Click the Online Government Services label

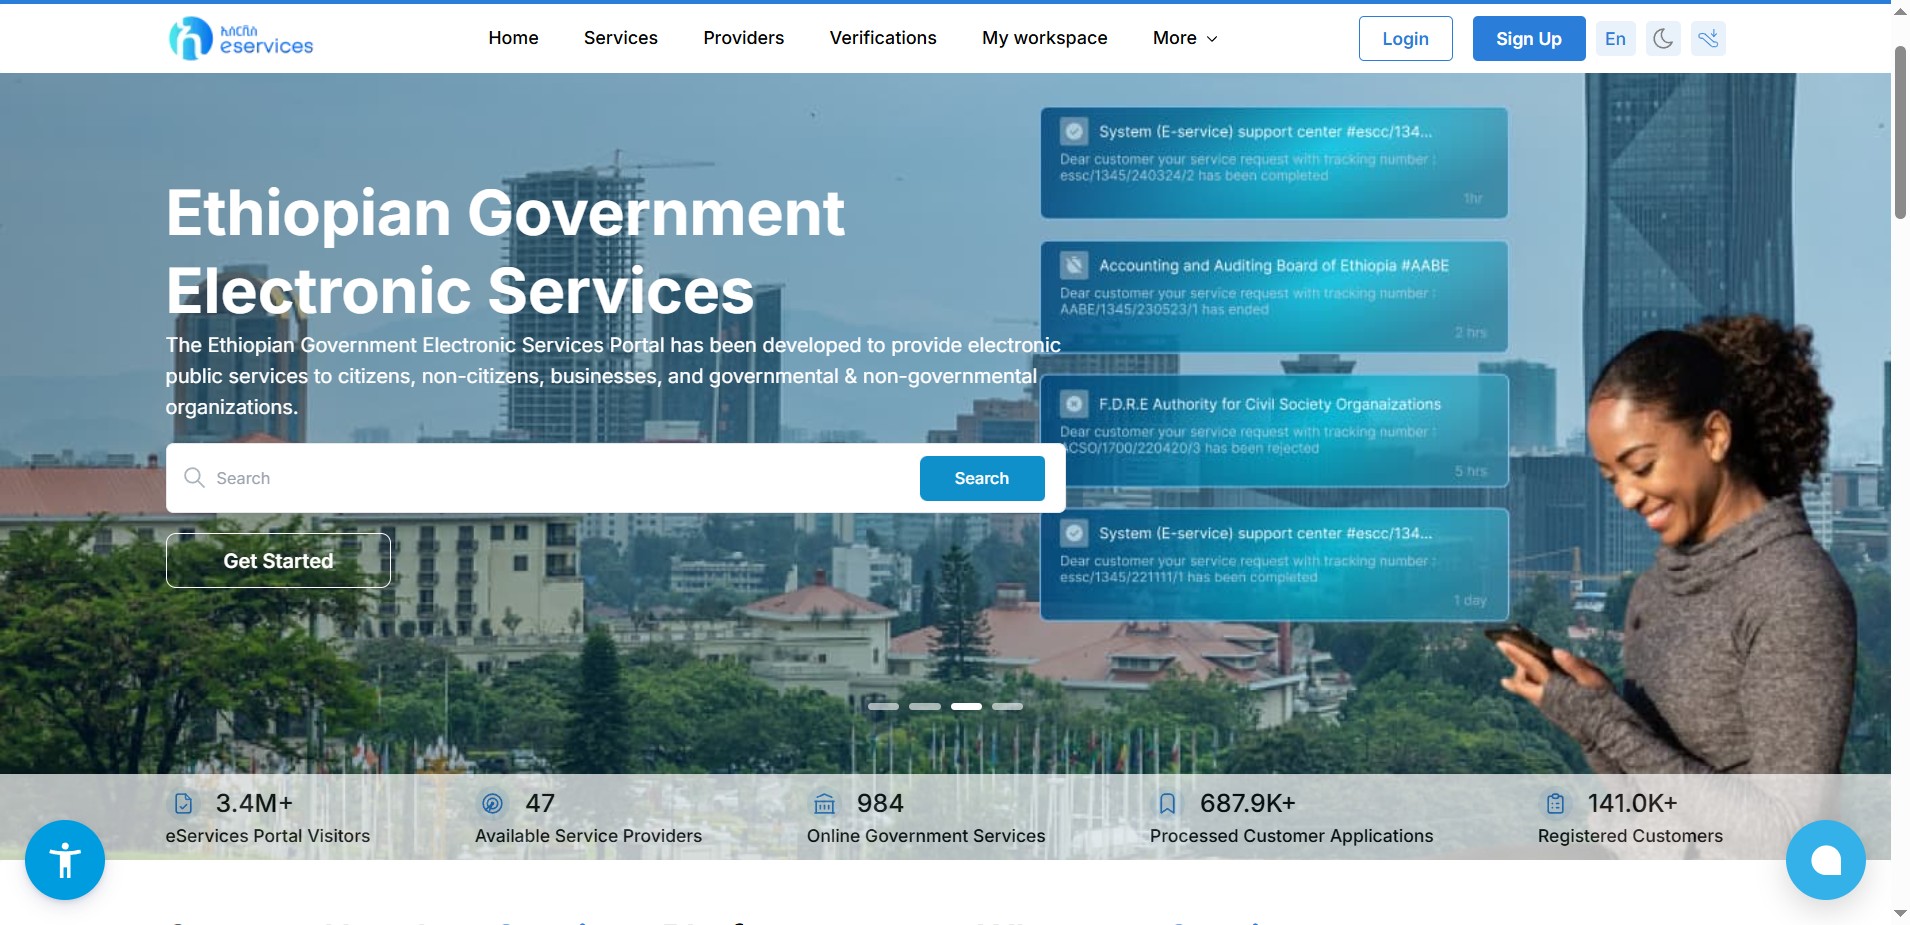point(926,836)
